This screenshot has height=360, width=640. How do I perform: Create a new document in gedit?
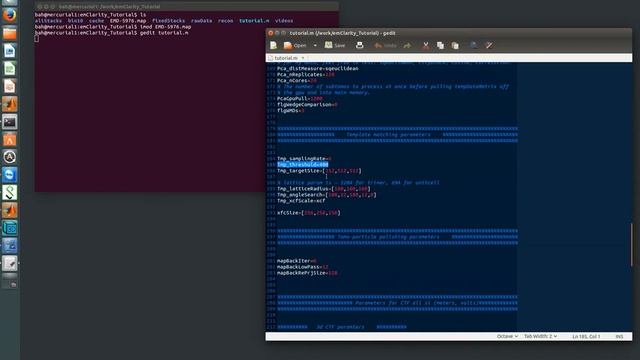click(273, 45)
